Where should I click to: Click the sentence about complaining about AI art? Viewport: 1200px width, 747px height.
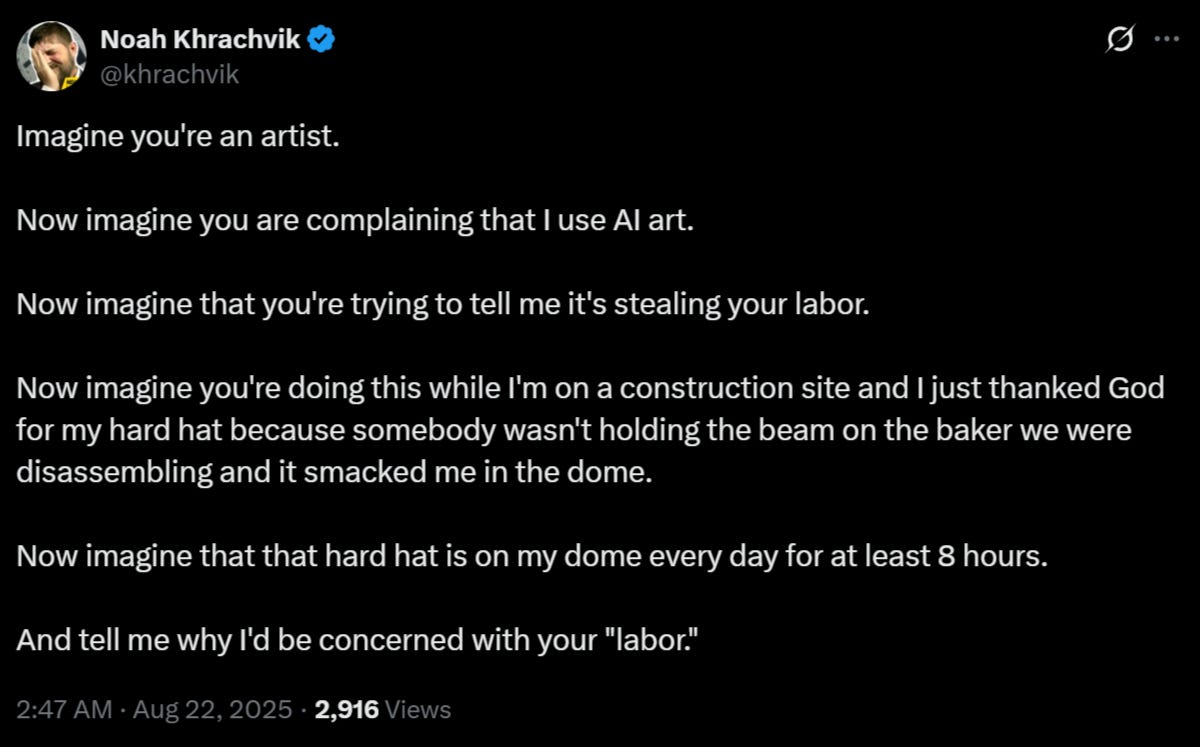tap(354, 220)
